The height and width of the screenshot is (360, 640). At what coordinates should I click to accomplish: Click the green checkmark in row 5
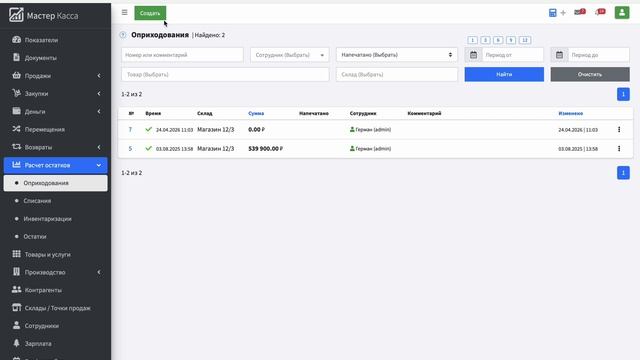tap(149, 149)
